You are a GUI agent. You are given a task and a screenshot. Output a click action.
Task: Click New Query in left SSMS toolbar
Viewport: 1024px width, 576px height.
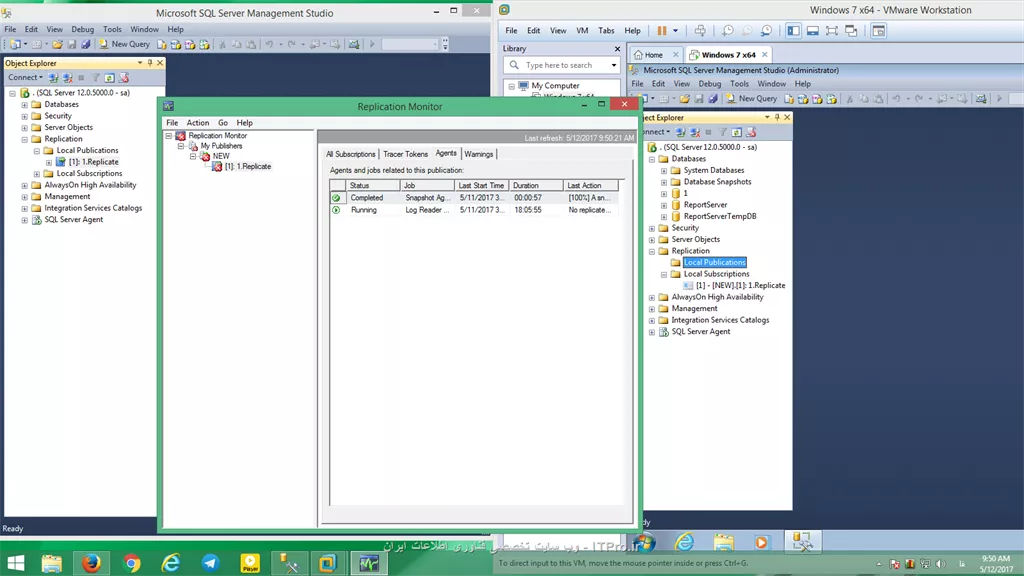pos(124,44)
